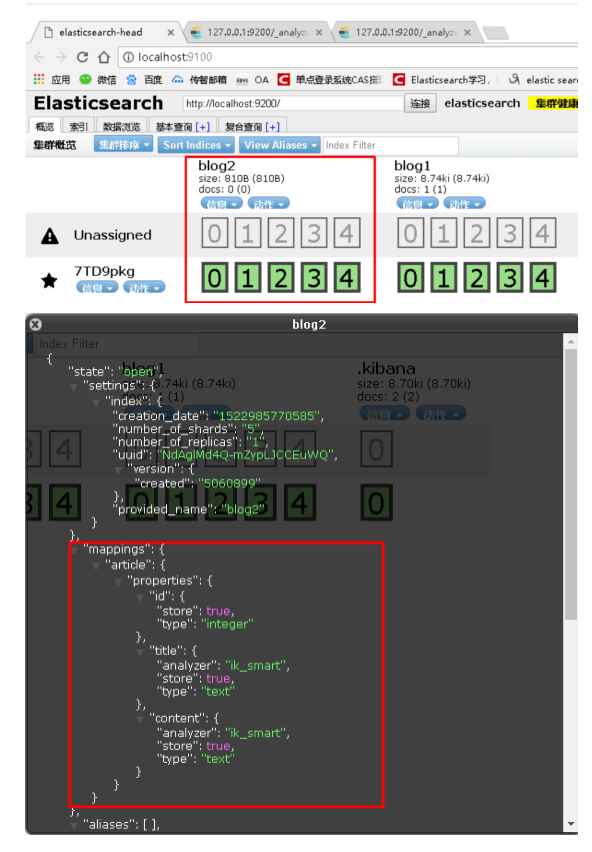Open the 集群排序 dropdown
Viewport: 592px width, 852px height.
tap(123, 145)
